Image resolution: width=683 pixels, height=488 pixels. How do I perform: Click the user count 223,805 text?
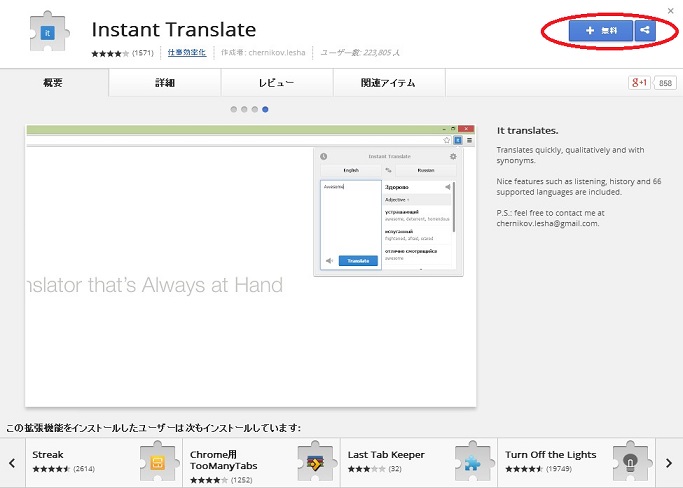point(360,53)
